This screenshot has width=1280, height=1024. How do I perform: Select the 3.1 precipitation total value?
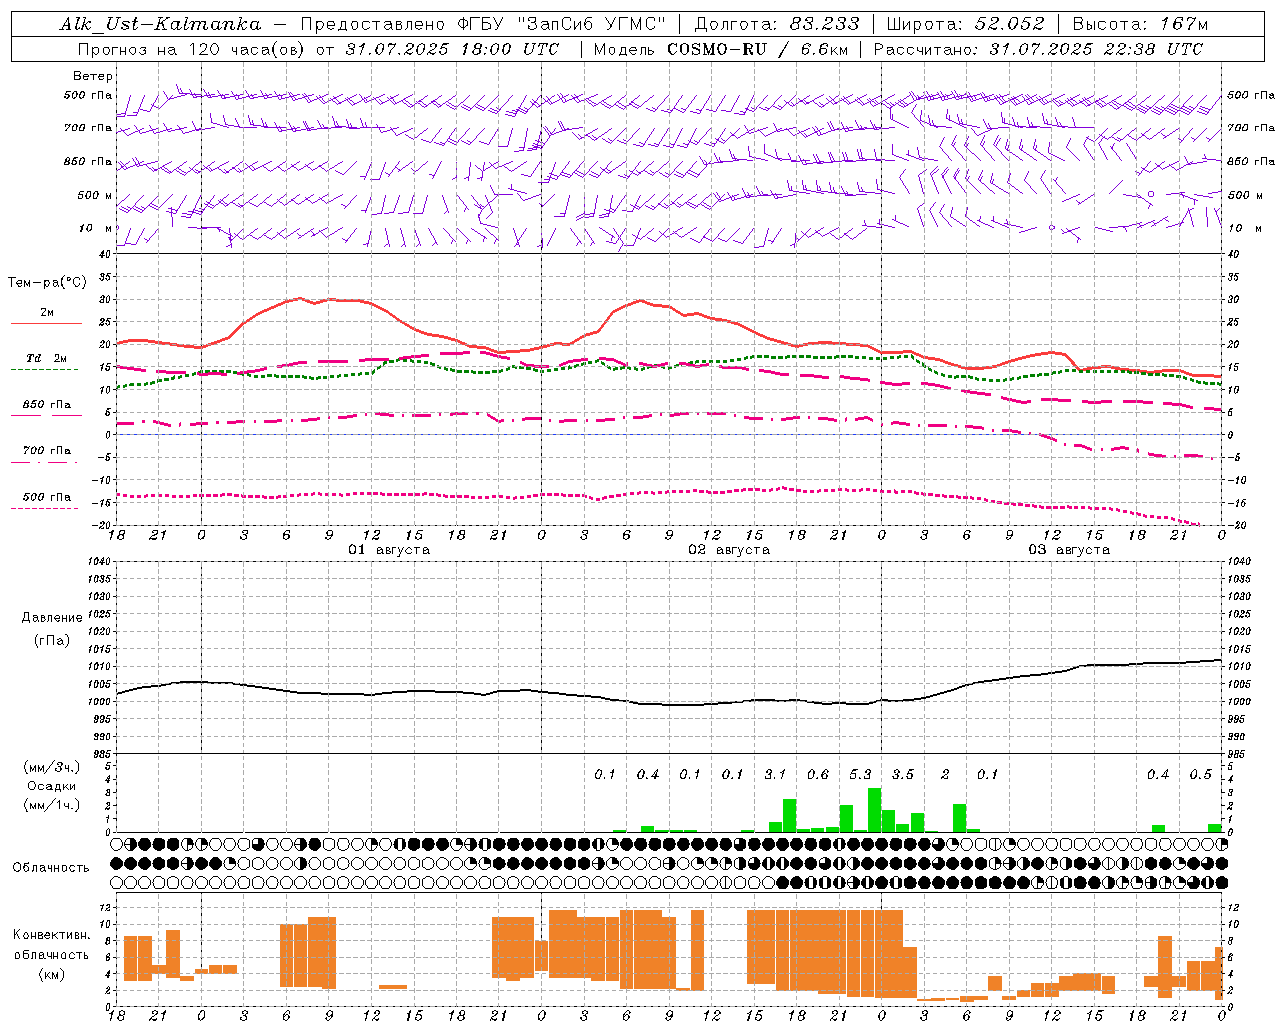(775, 775)
